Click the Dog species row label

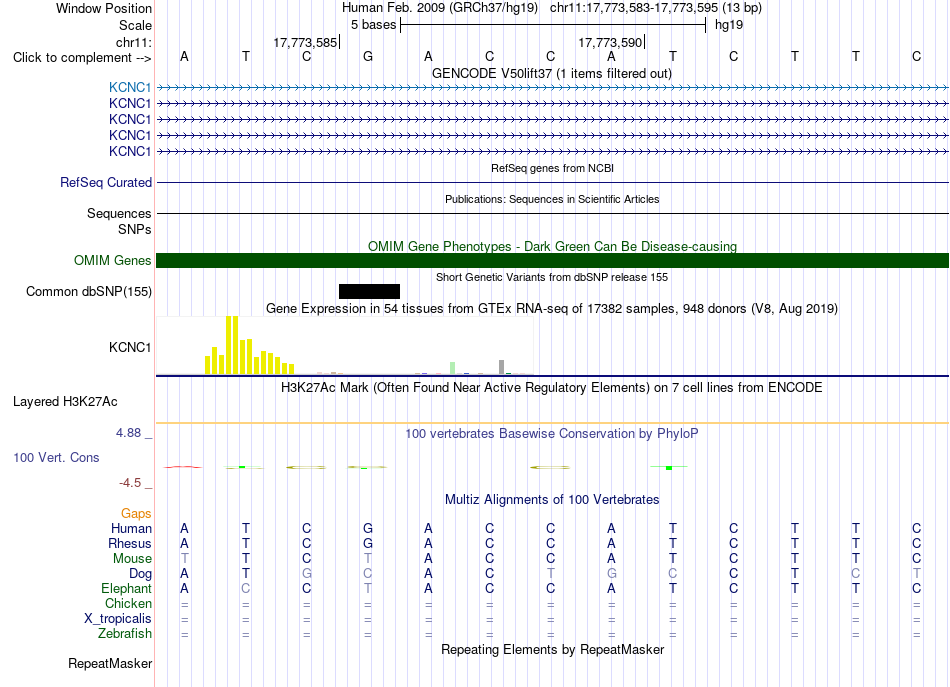141,573
